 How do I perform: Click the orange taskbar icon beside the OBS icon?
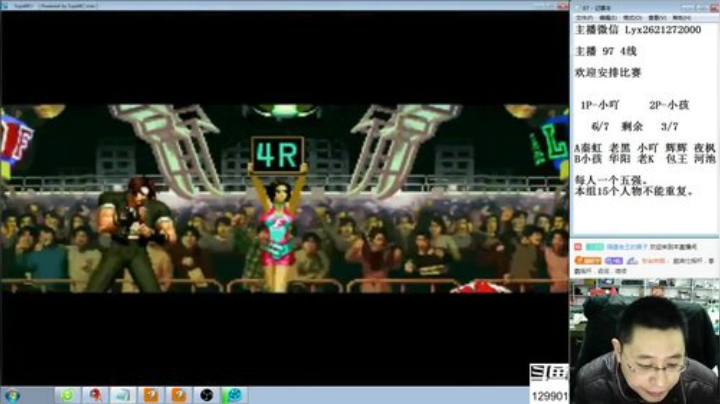point(179,395)
